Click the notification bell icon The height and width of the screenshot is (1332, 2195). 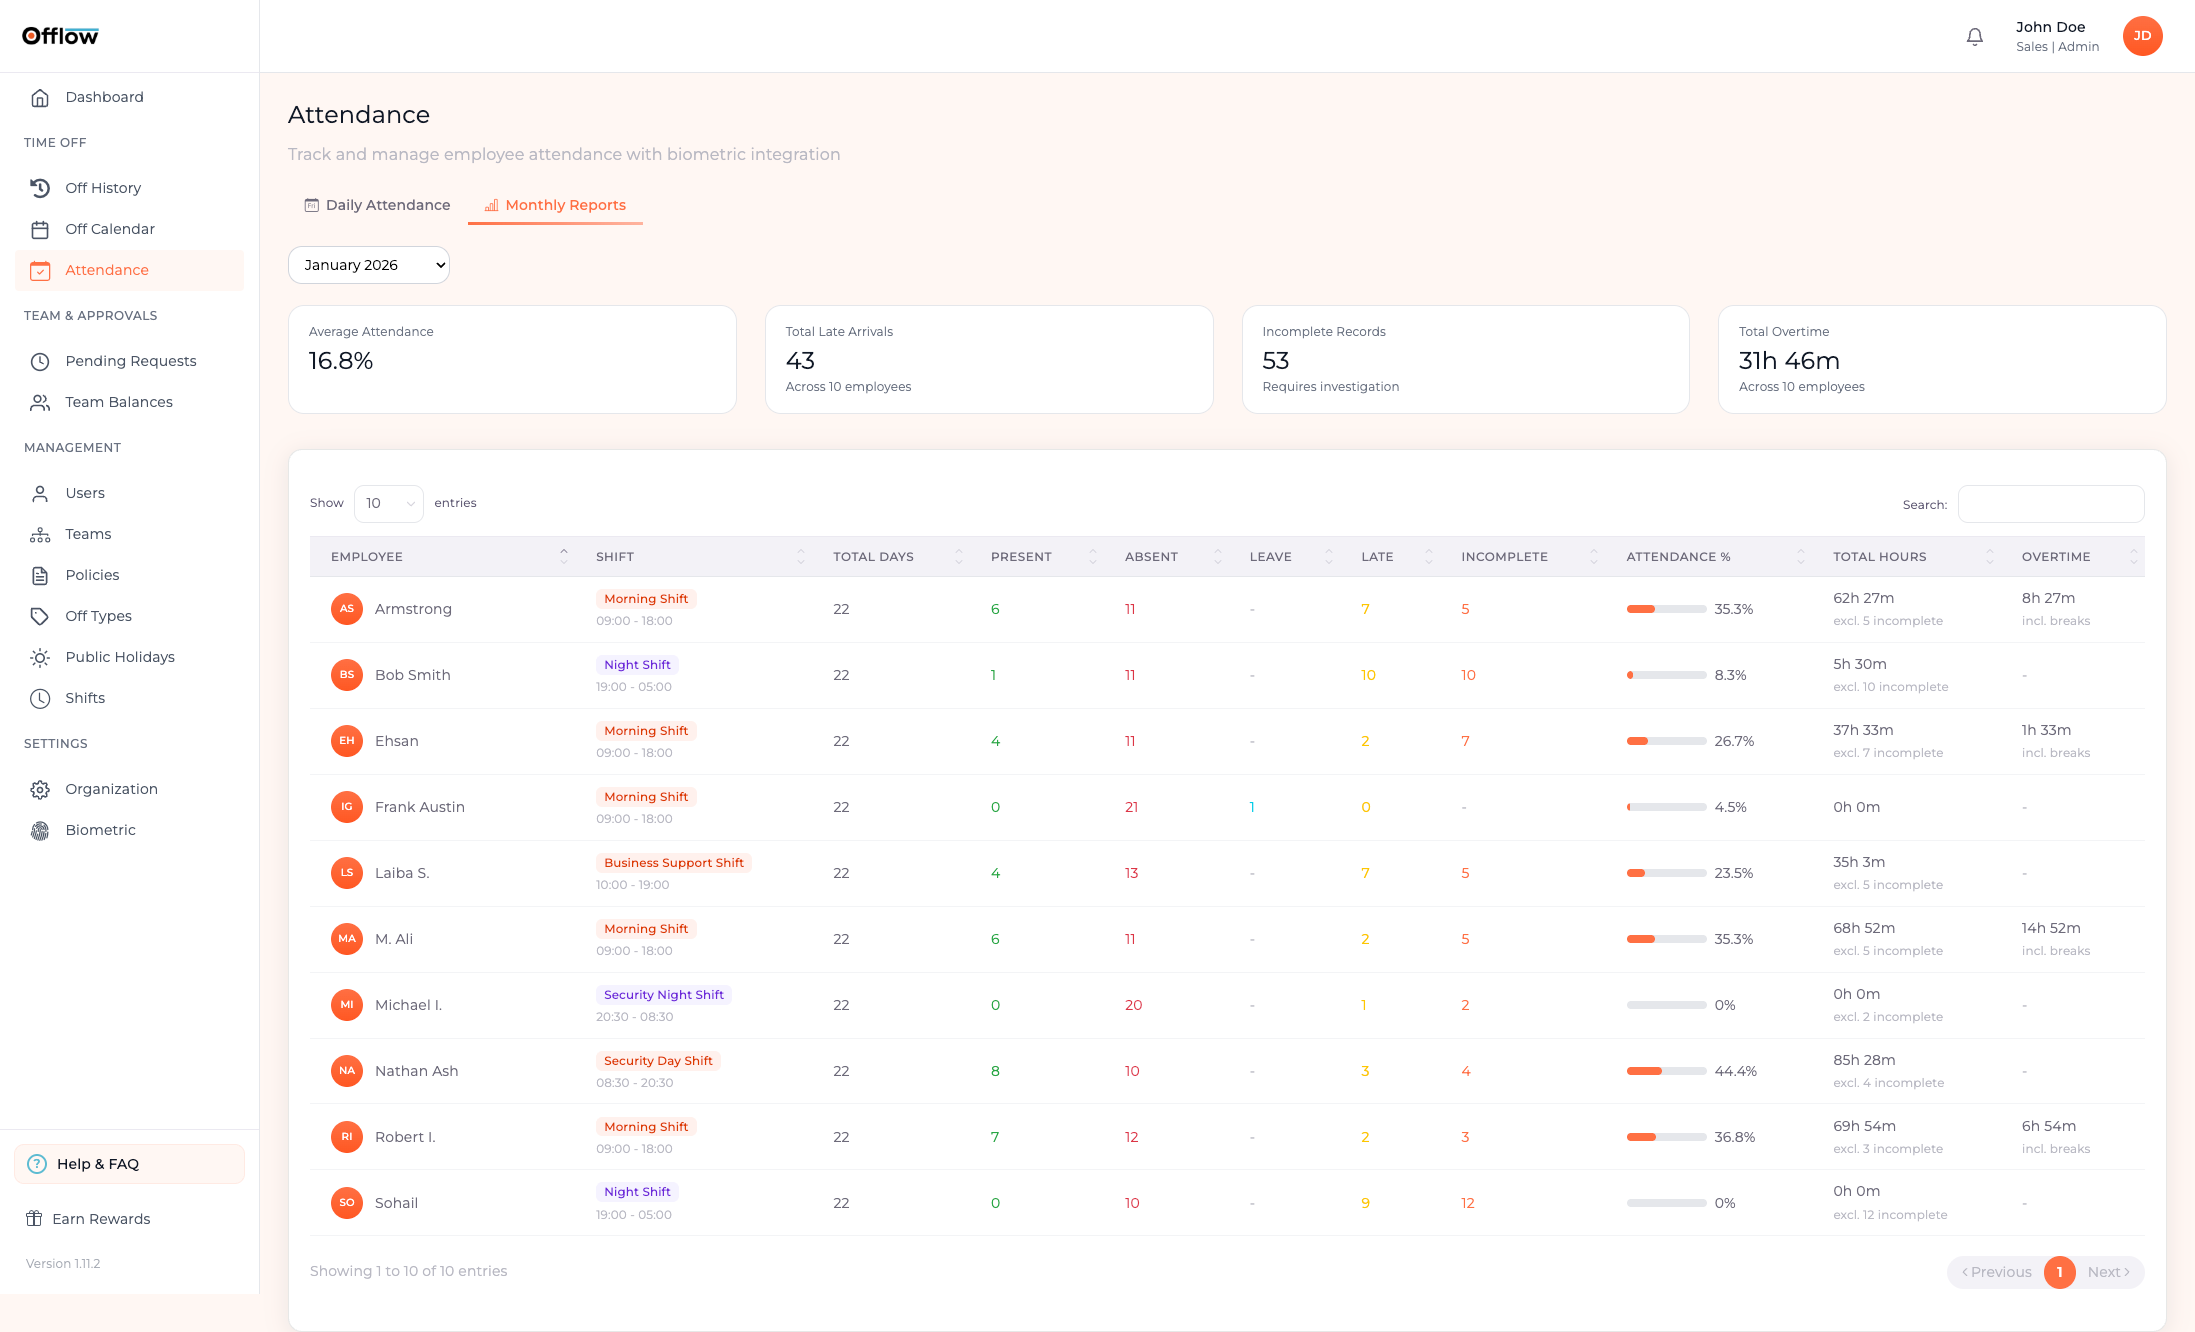coord(1974,37)
